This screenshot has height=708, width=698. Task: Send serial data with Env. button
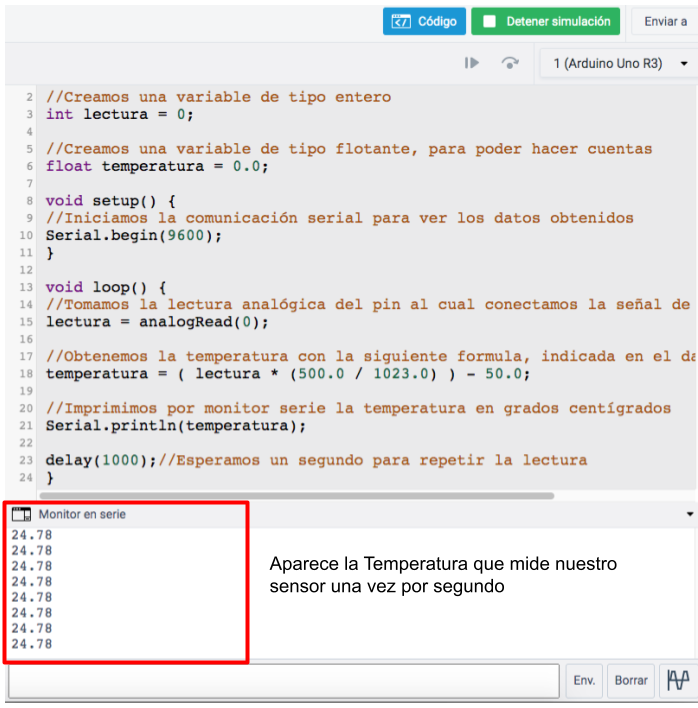(584, 680)
